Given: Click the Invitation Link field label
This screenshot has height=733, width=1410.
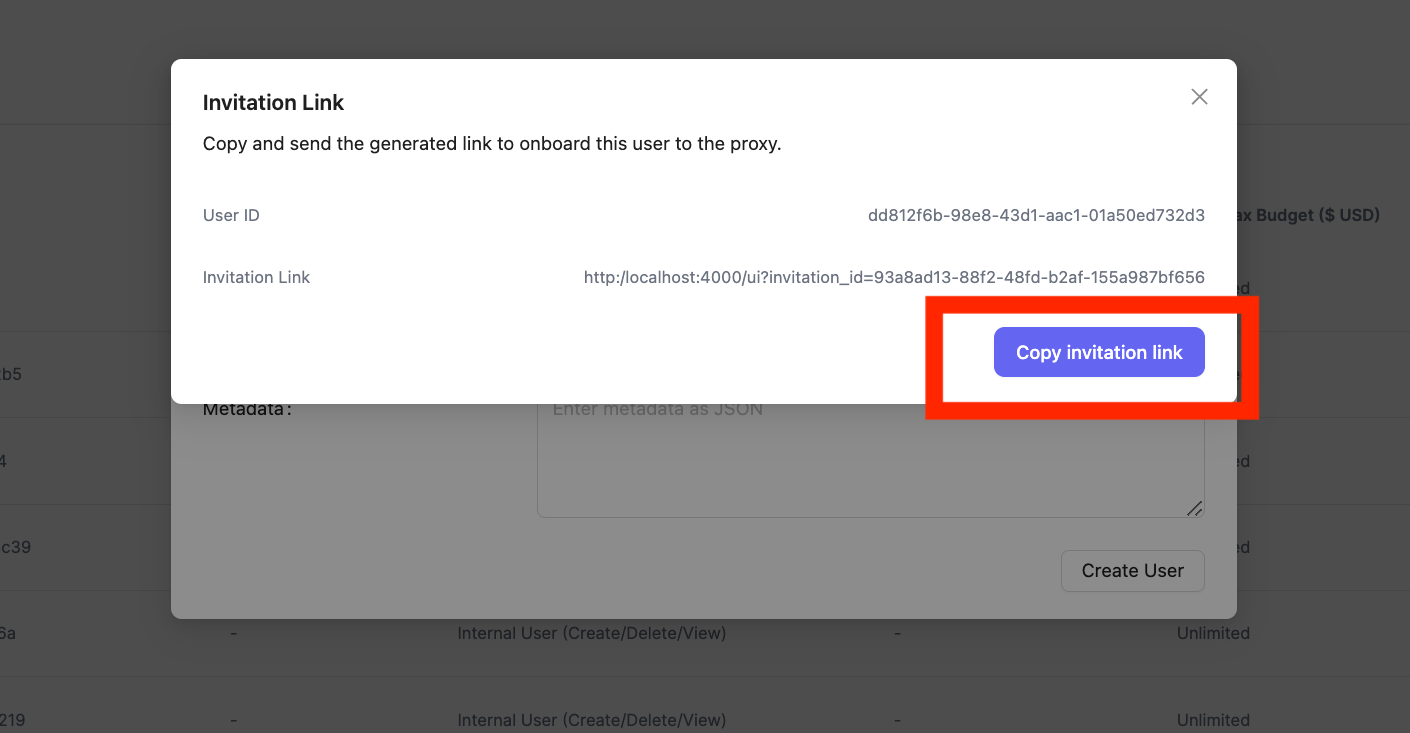Looking at the screenshot, I should 256,277.
